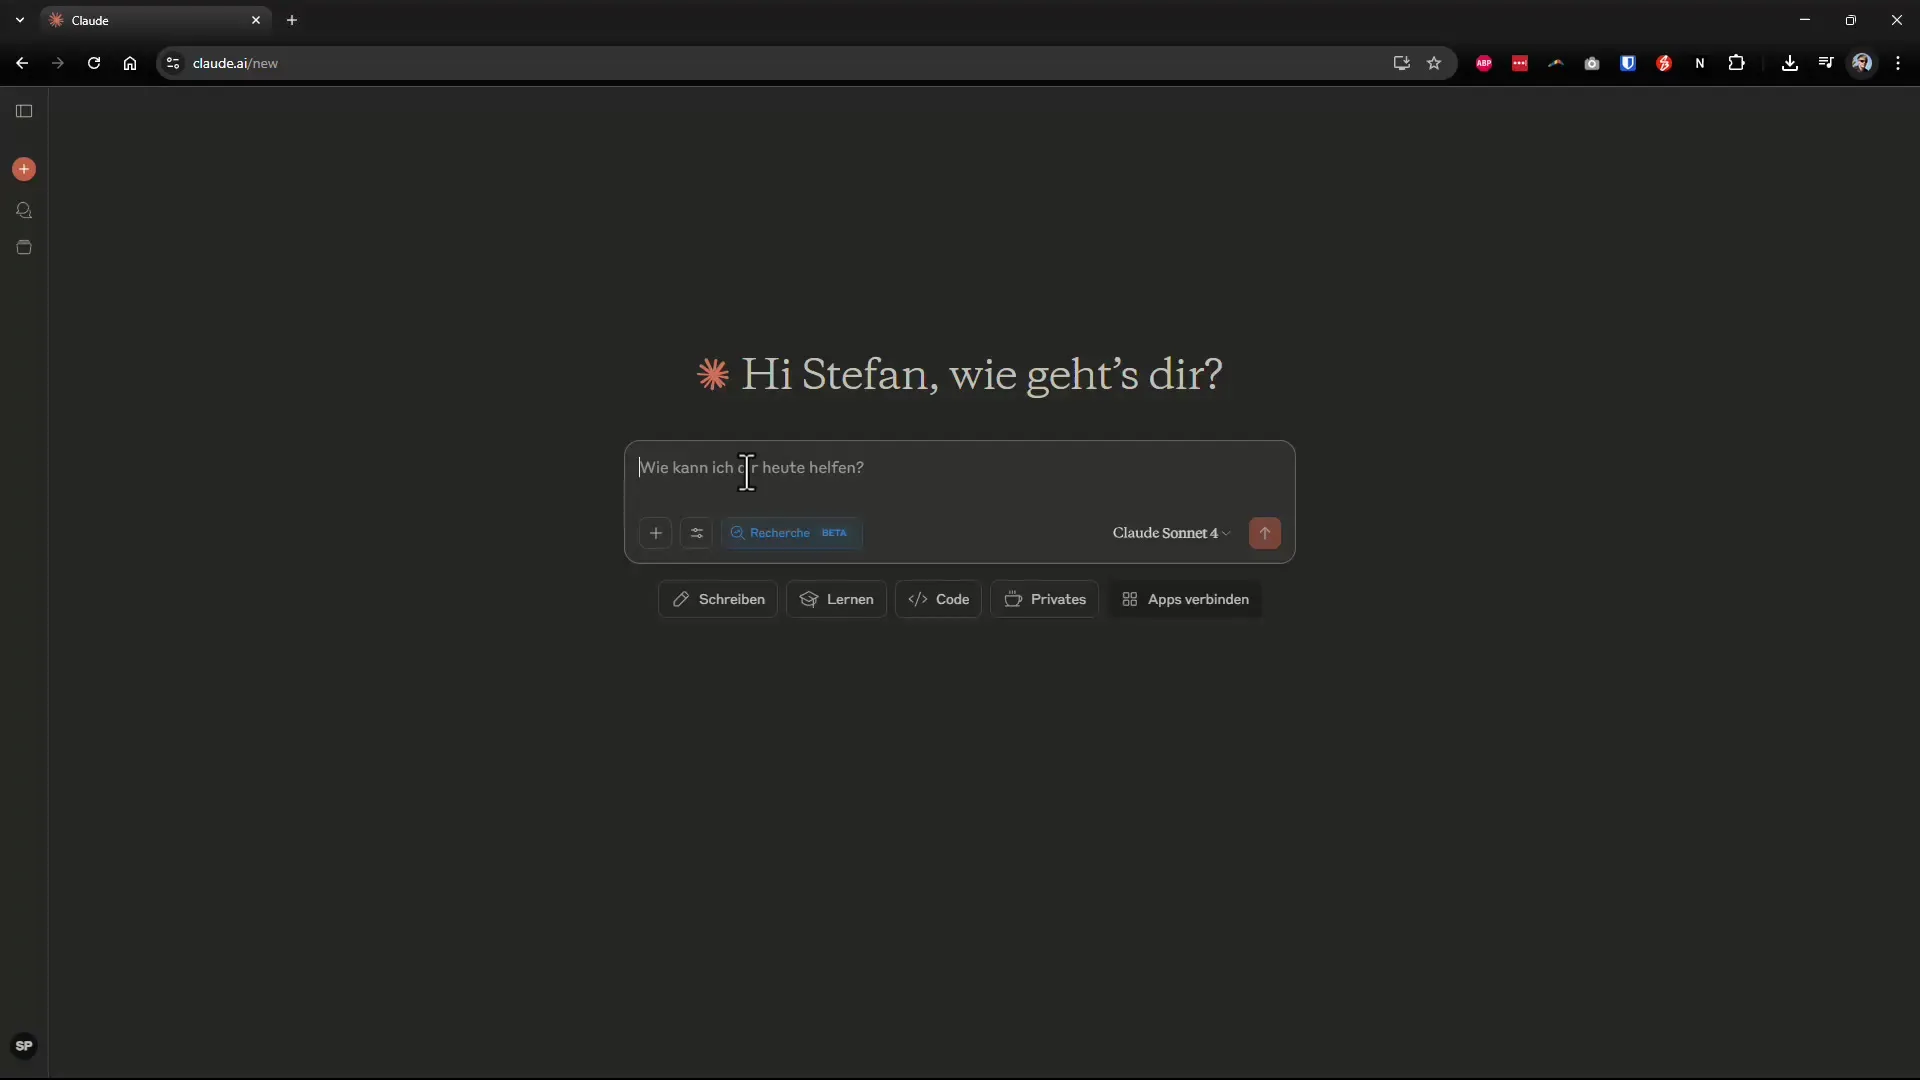1920x1080 pixels.
Task: Click the plus attach button in prompt box
Action: tap(656, 533)
